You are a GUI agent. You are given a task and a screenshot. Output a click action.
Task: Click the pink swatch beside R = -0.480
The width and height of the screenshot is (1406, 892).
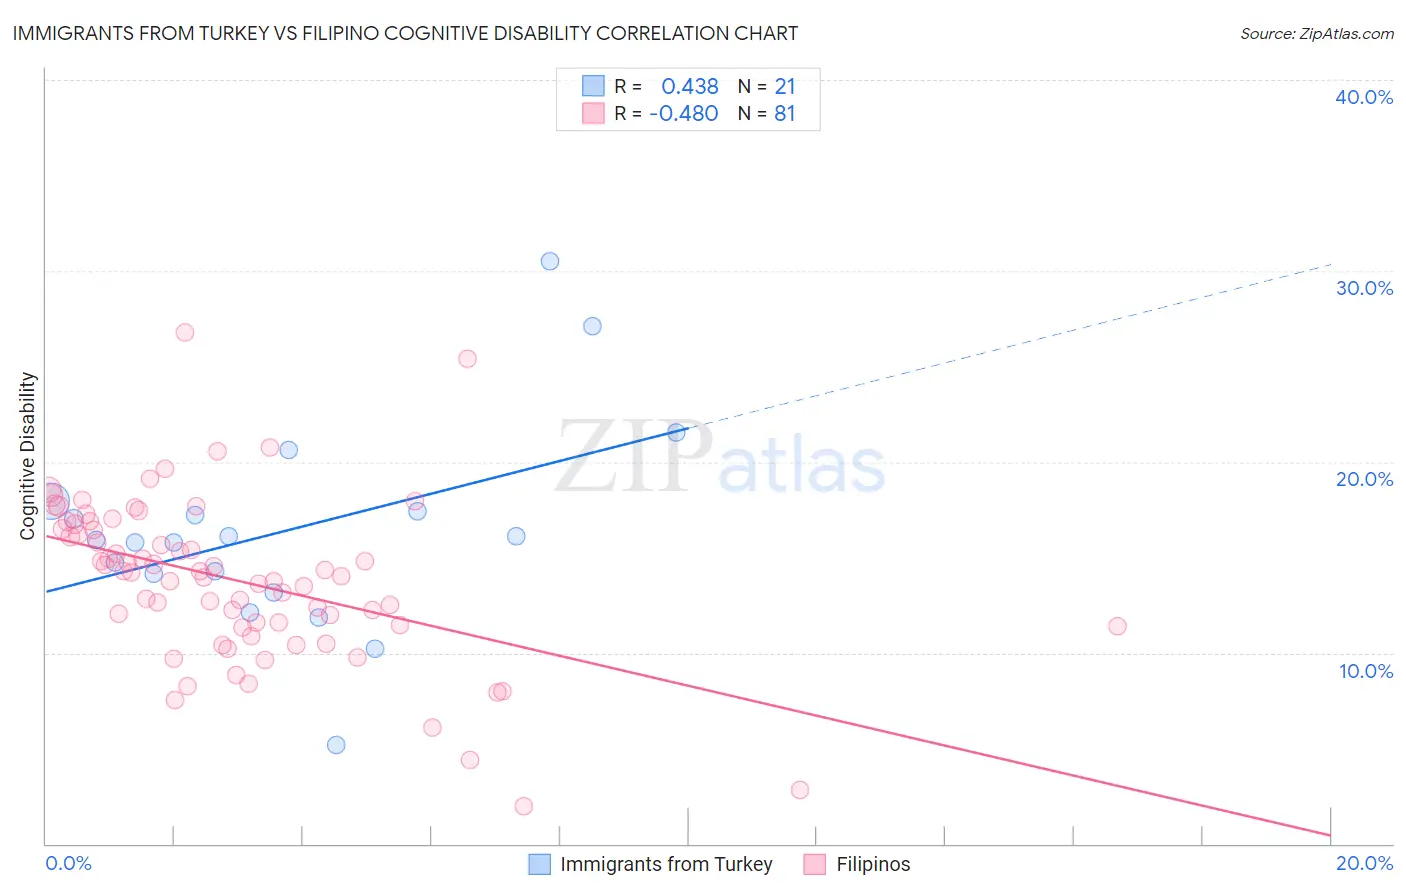[594, 113]
